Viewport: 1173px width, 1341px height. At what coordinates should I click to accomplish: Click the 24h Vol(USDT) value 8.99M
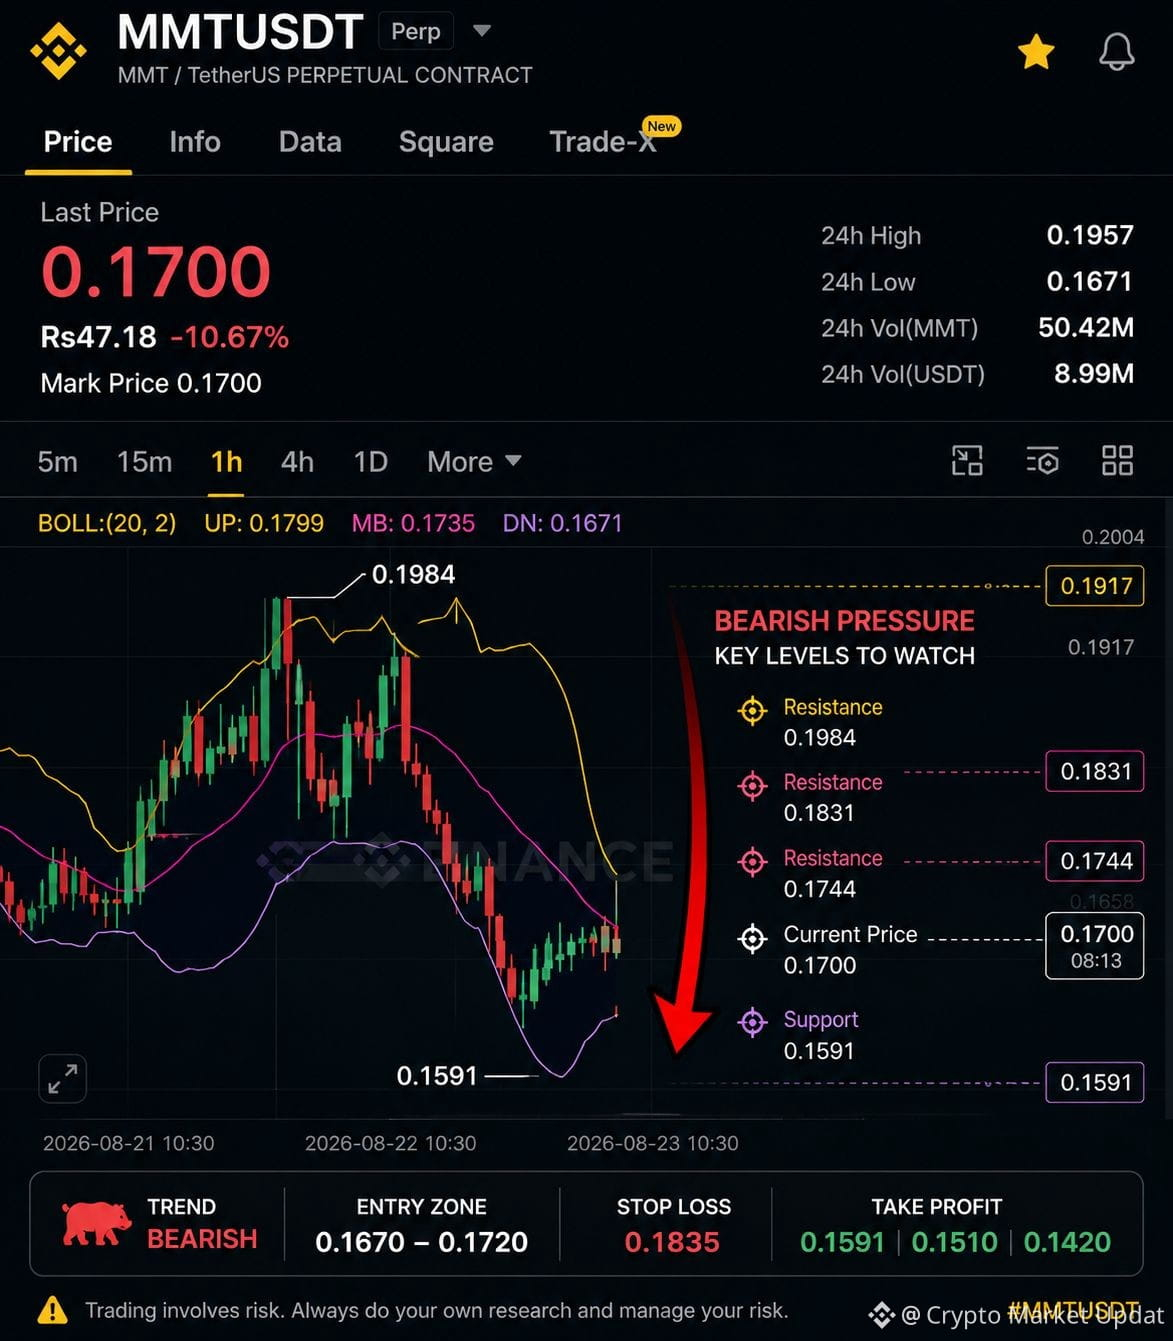click(x=1094, y=373)
